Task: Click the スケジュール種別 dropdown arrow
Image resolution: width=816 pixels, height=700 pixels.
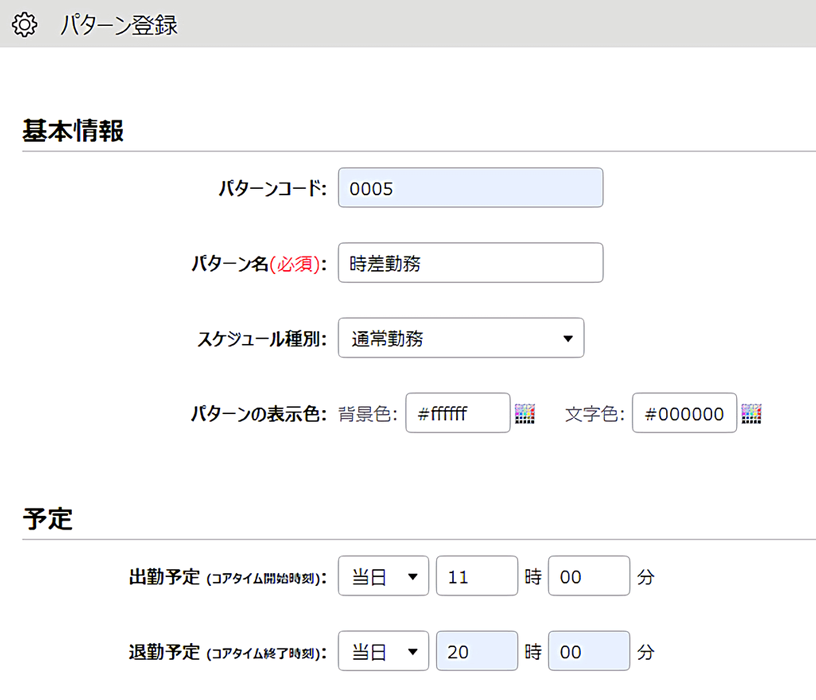Action: click(568, 338)
